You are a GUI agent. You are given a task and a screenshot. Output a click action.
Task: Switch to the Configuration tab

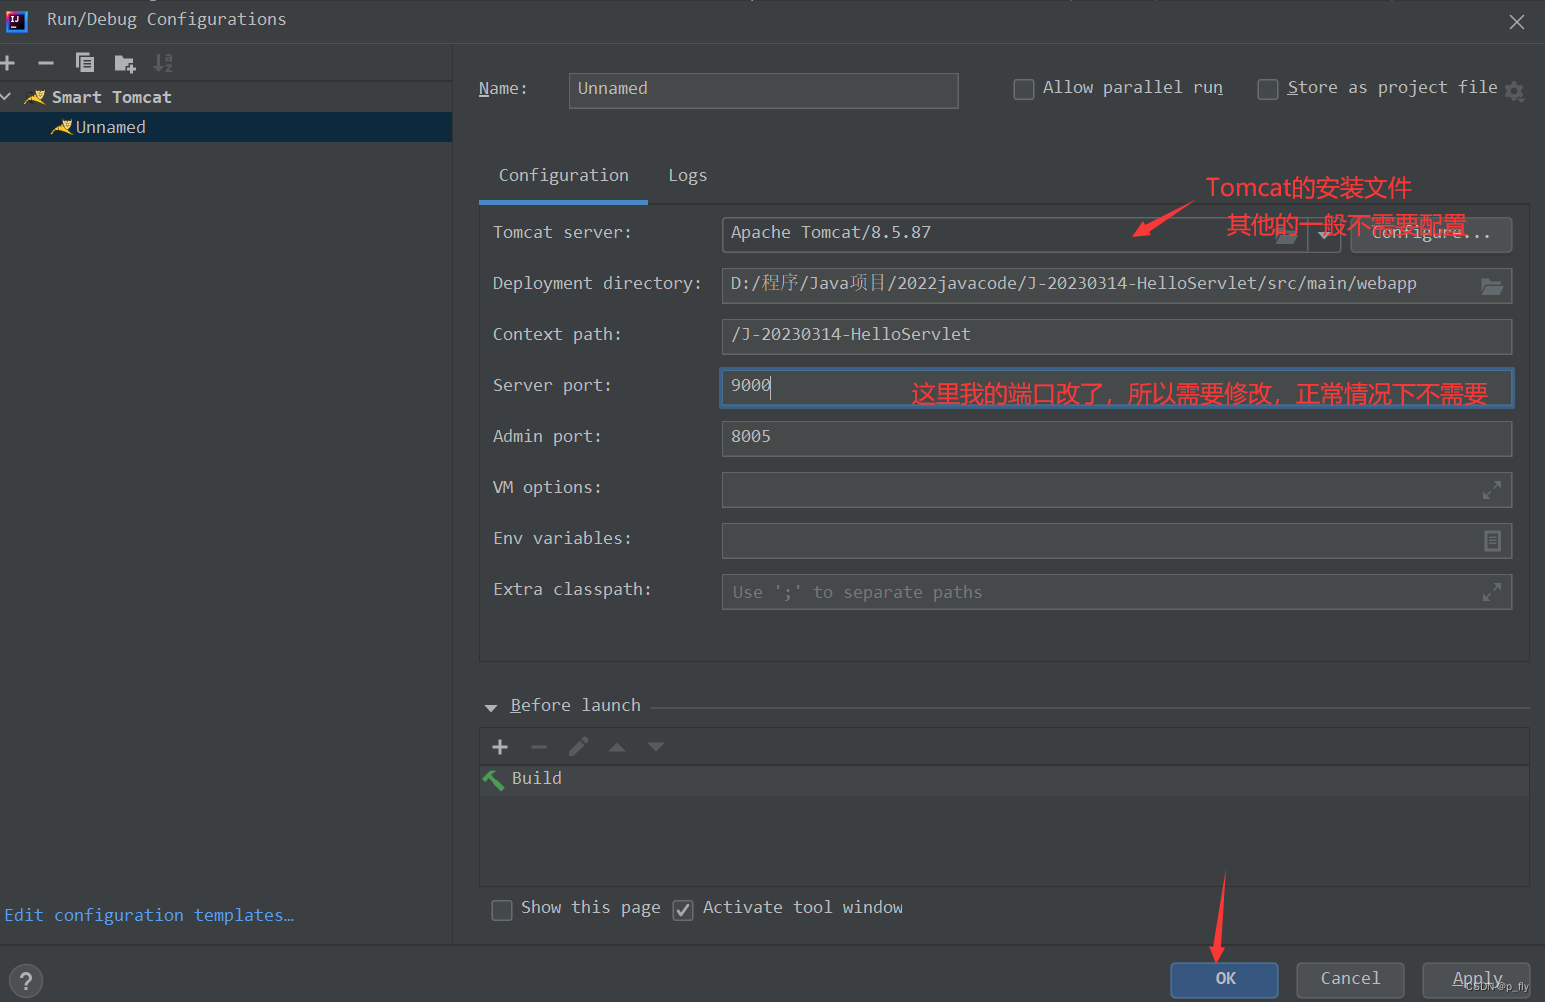(564, 176)
